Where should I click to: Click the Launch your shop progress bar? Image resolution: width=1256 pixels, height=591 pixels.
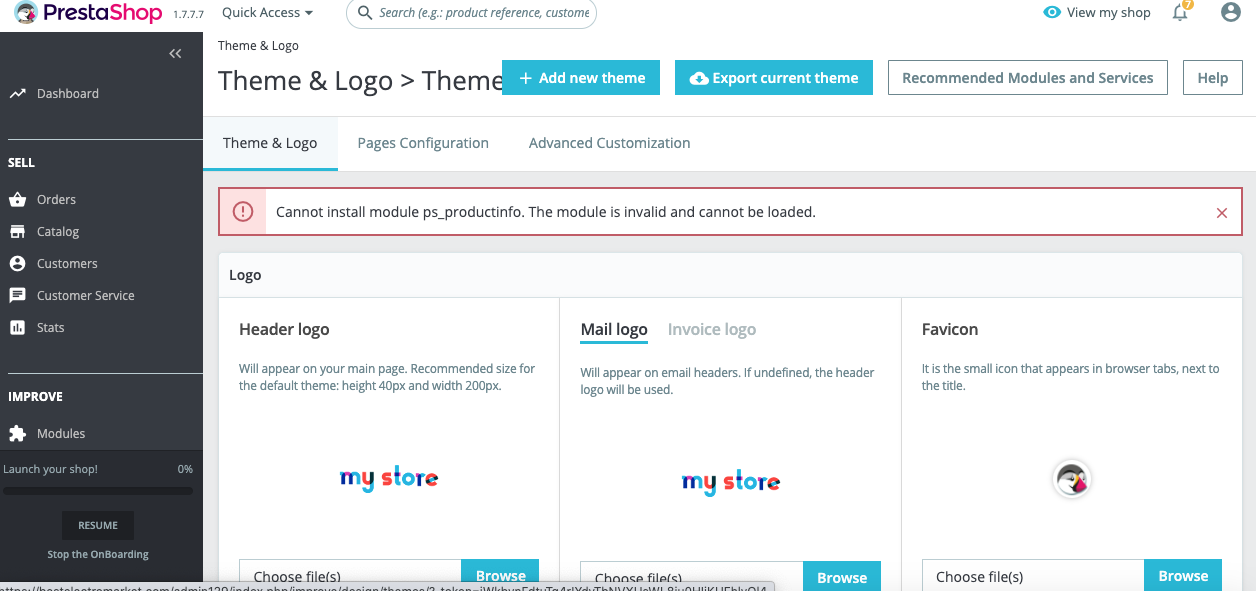(x=98, y=491)
